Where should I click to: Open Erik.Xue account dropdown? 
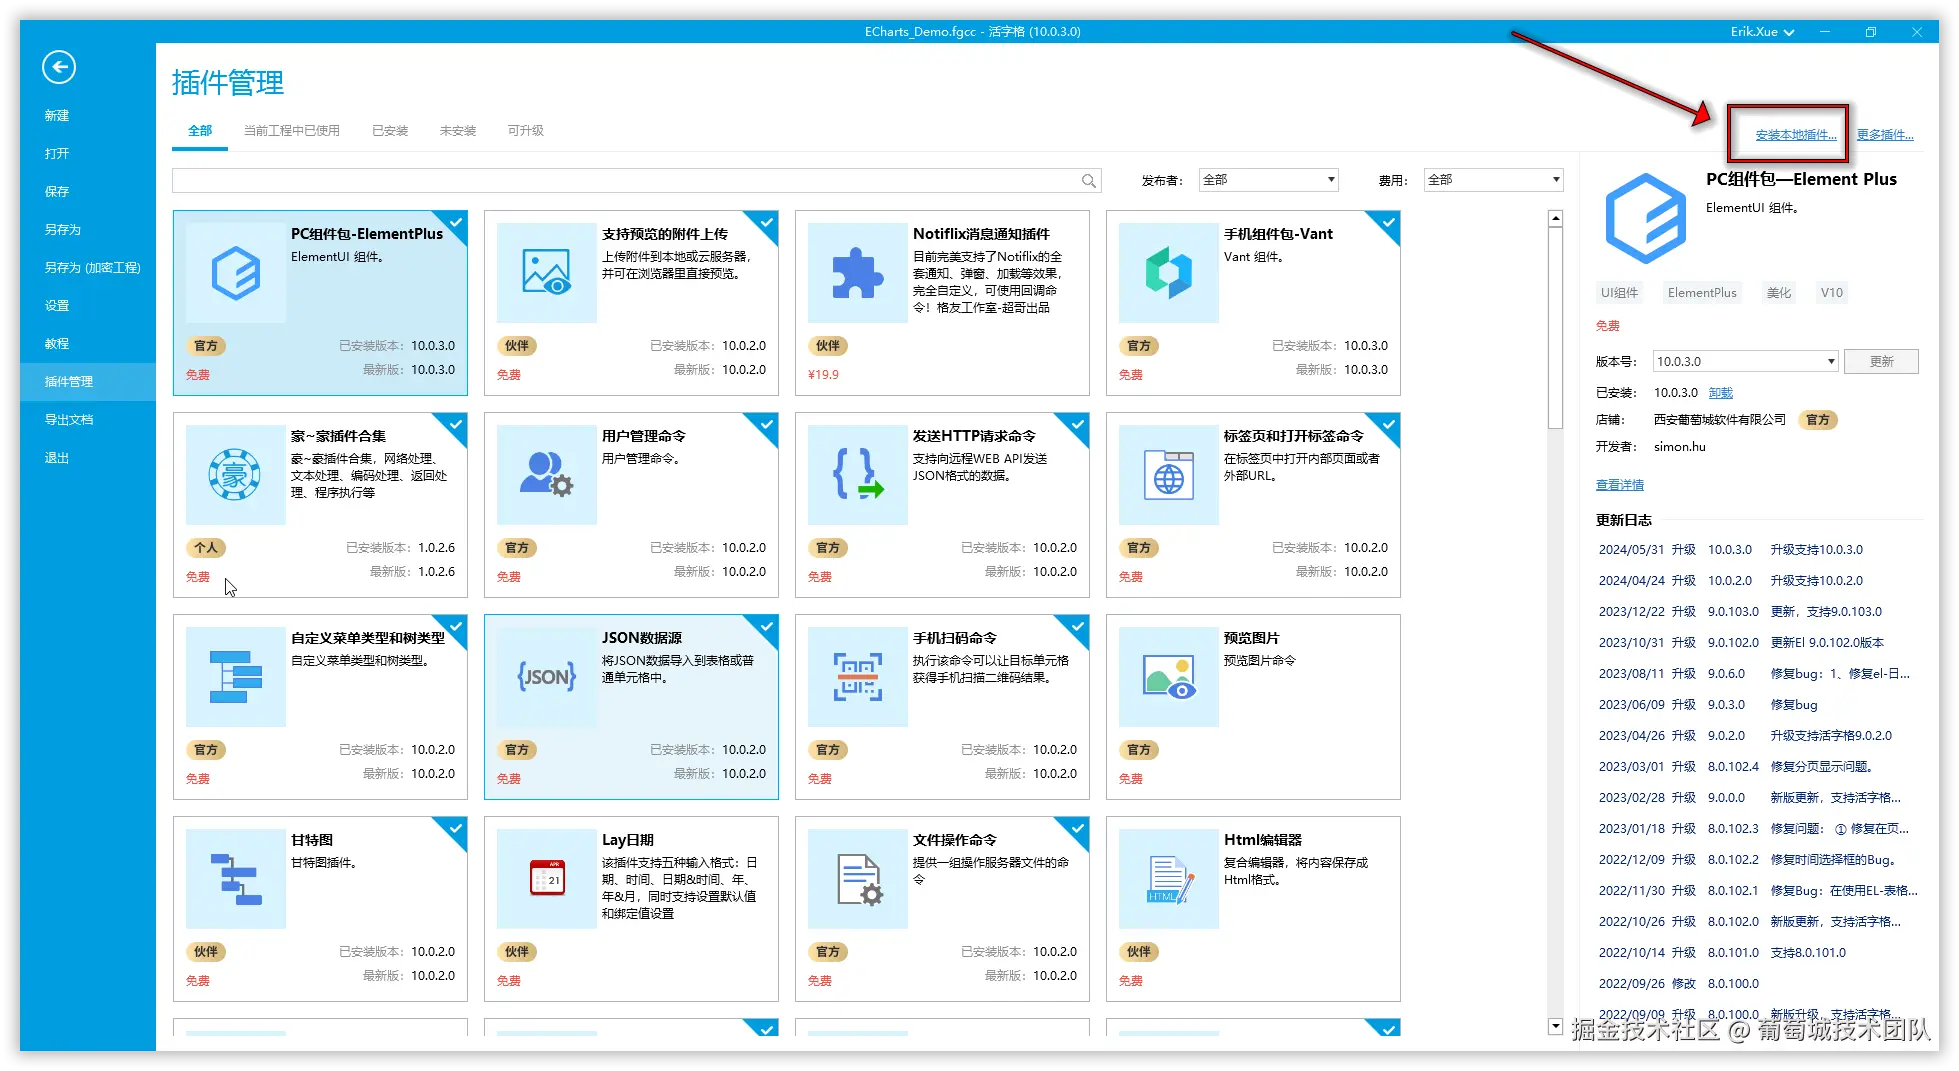(1762, 32)
